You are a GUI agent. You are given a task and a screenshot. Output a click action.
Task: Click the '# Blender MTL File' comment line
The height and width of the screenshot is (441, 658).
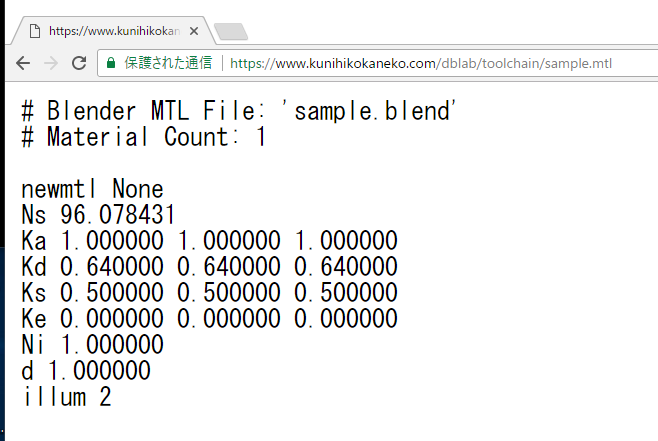coord(240,111)
